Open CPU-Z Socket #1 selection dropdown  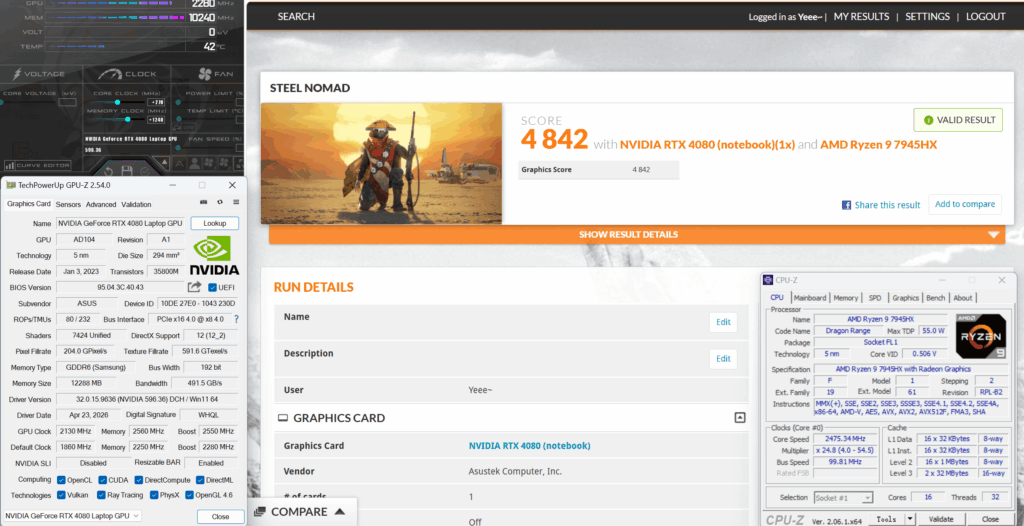844,498
